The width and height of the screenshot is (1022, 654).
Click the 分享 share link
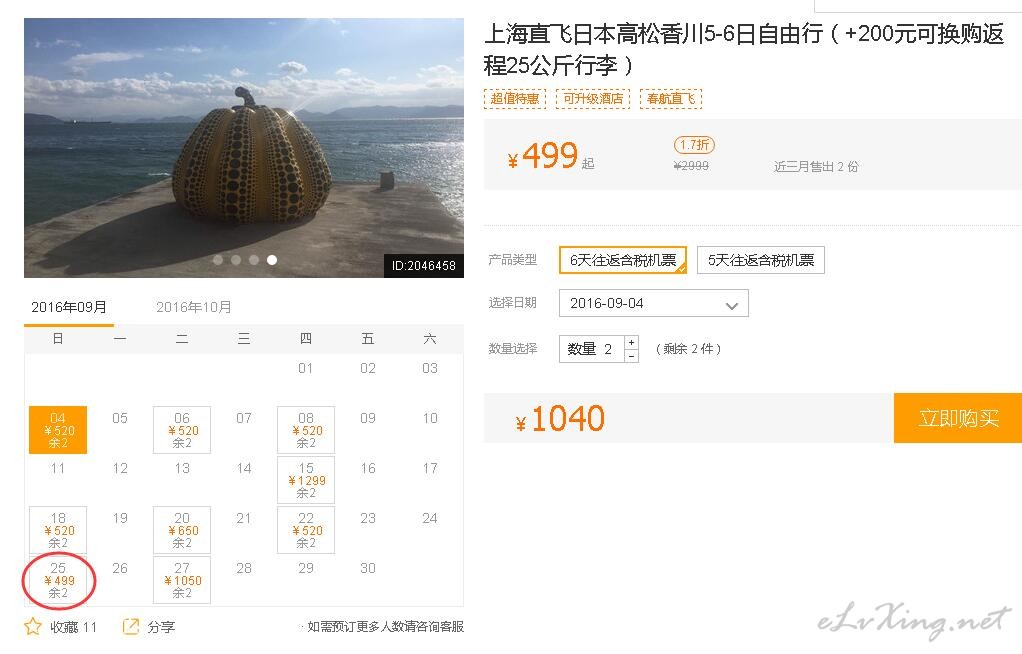pyautogui.click(x=161, y=627)
